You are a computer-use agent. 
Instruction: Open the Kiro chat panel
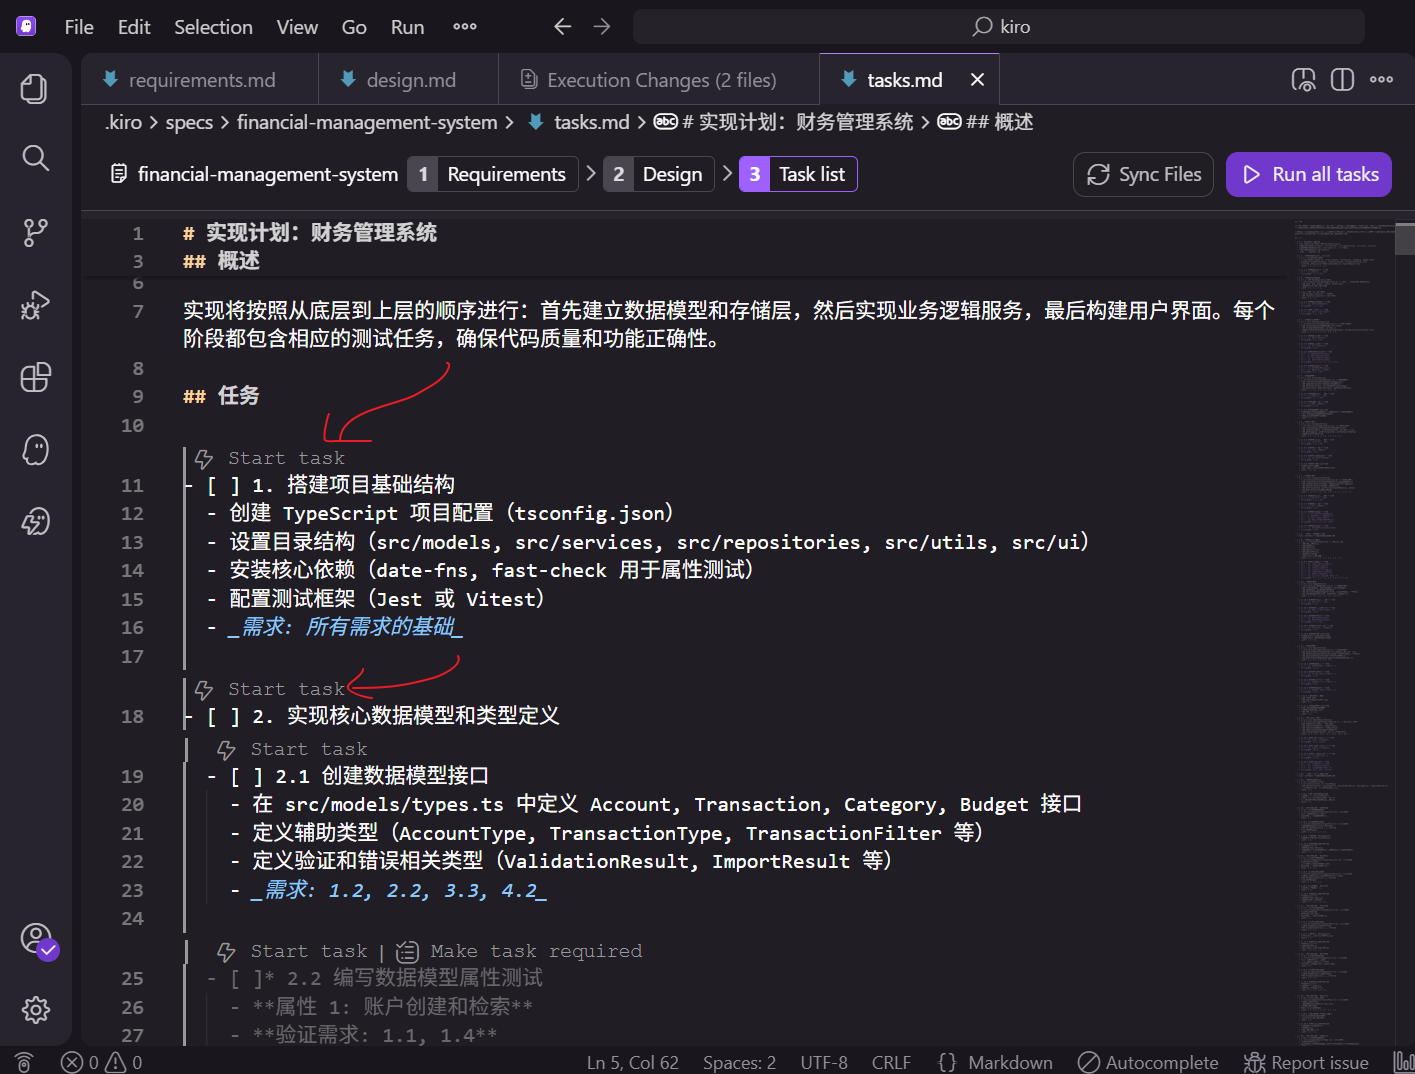tap(34, 450)
